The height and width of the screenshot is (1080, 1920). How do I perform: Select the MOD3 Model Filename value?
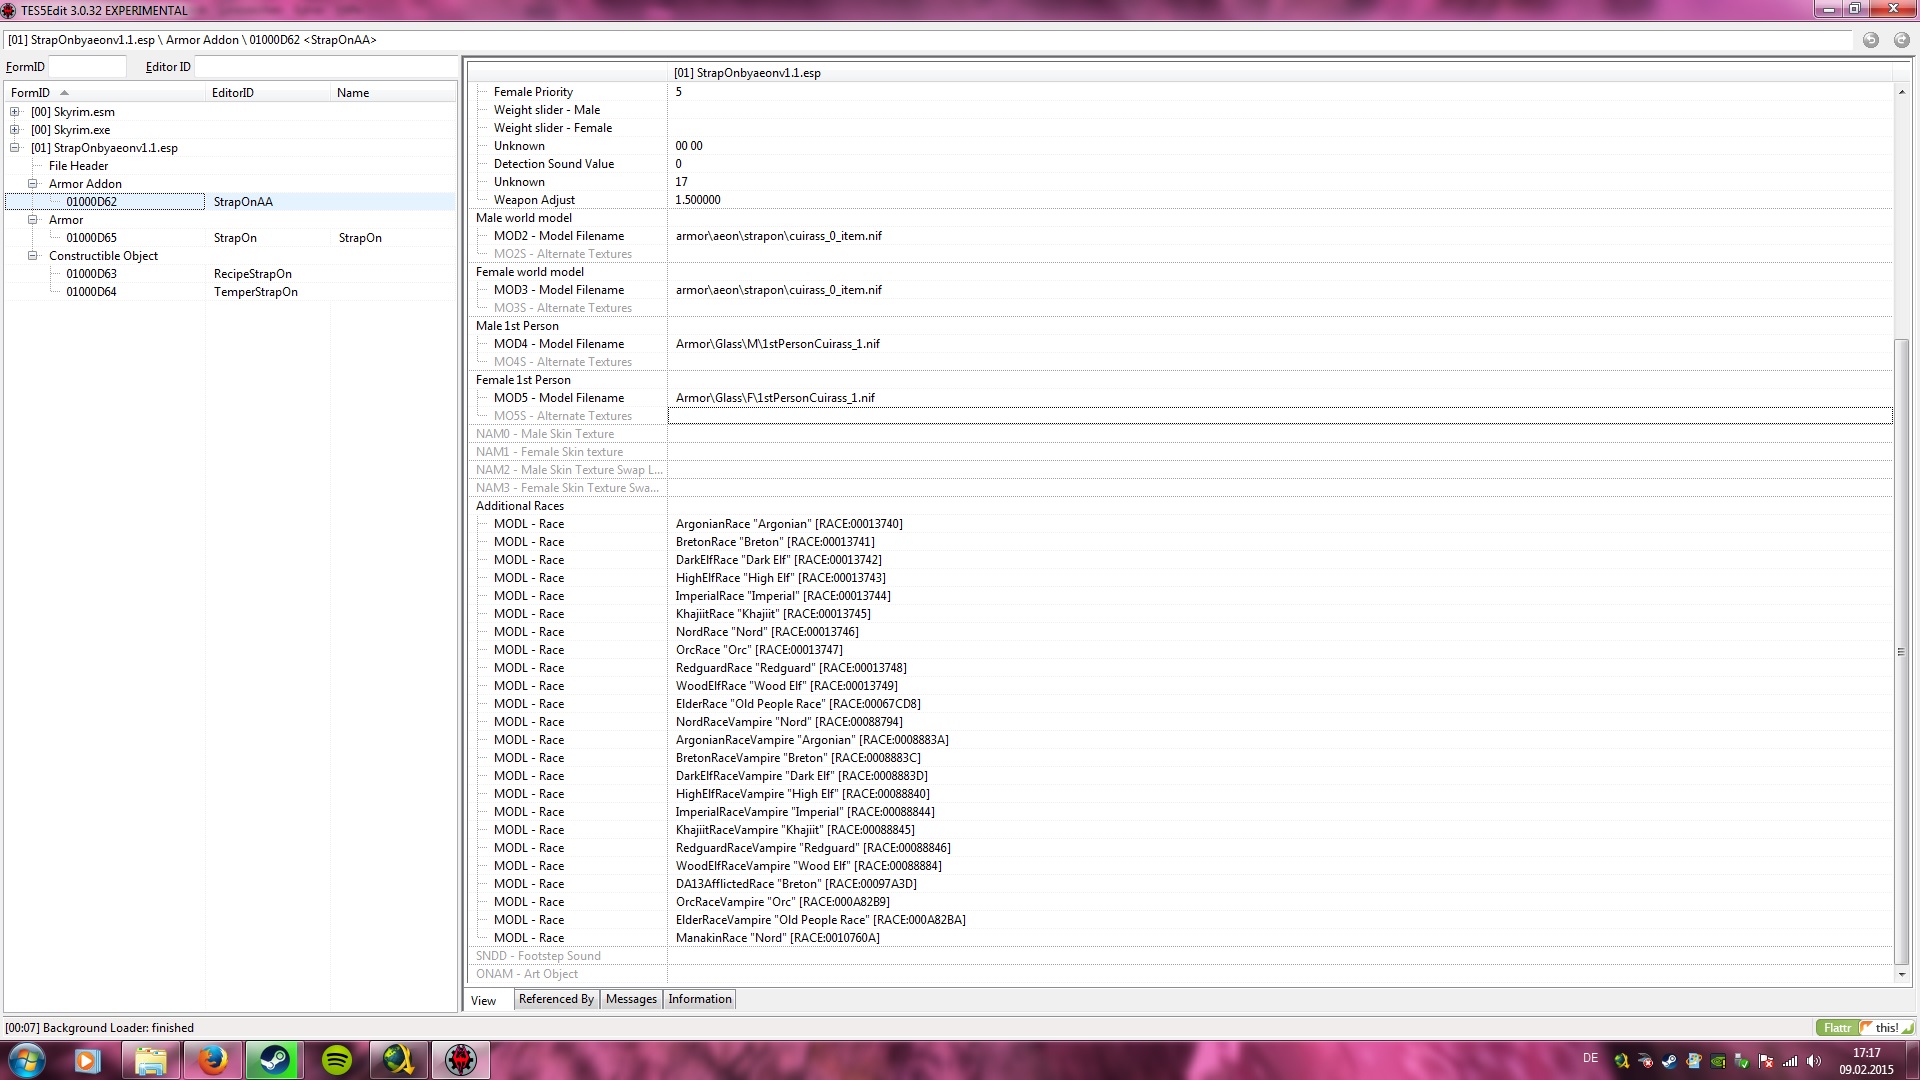779,290
